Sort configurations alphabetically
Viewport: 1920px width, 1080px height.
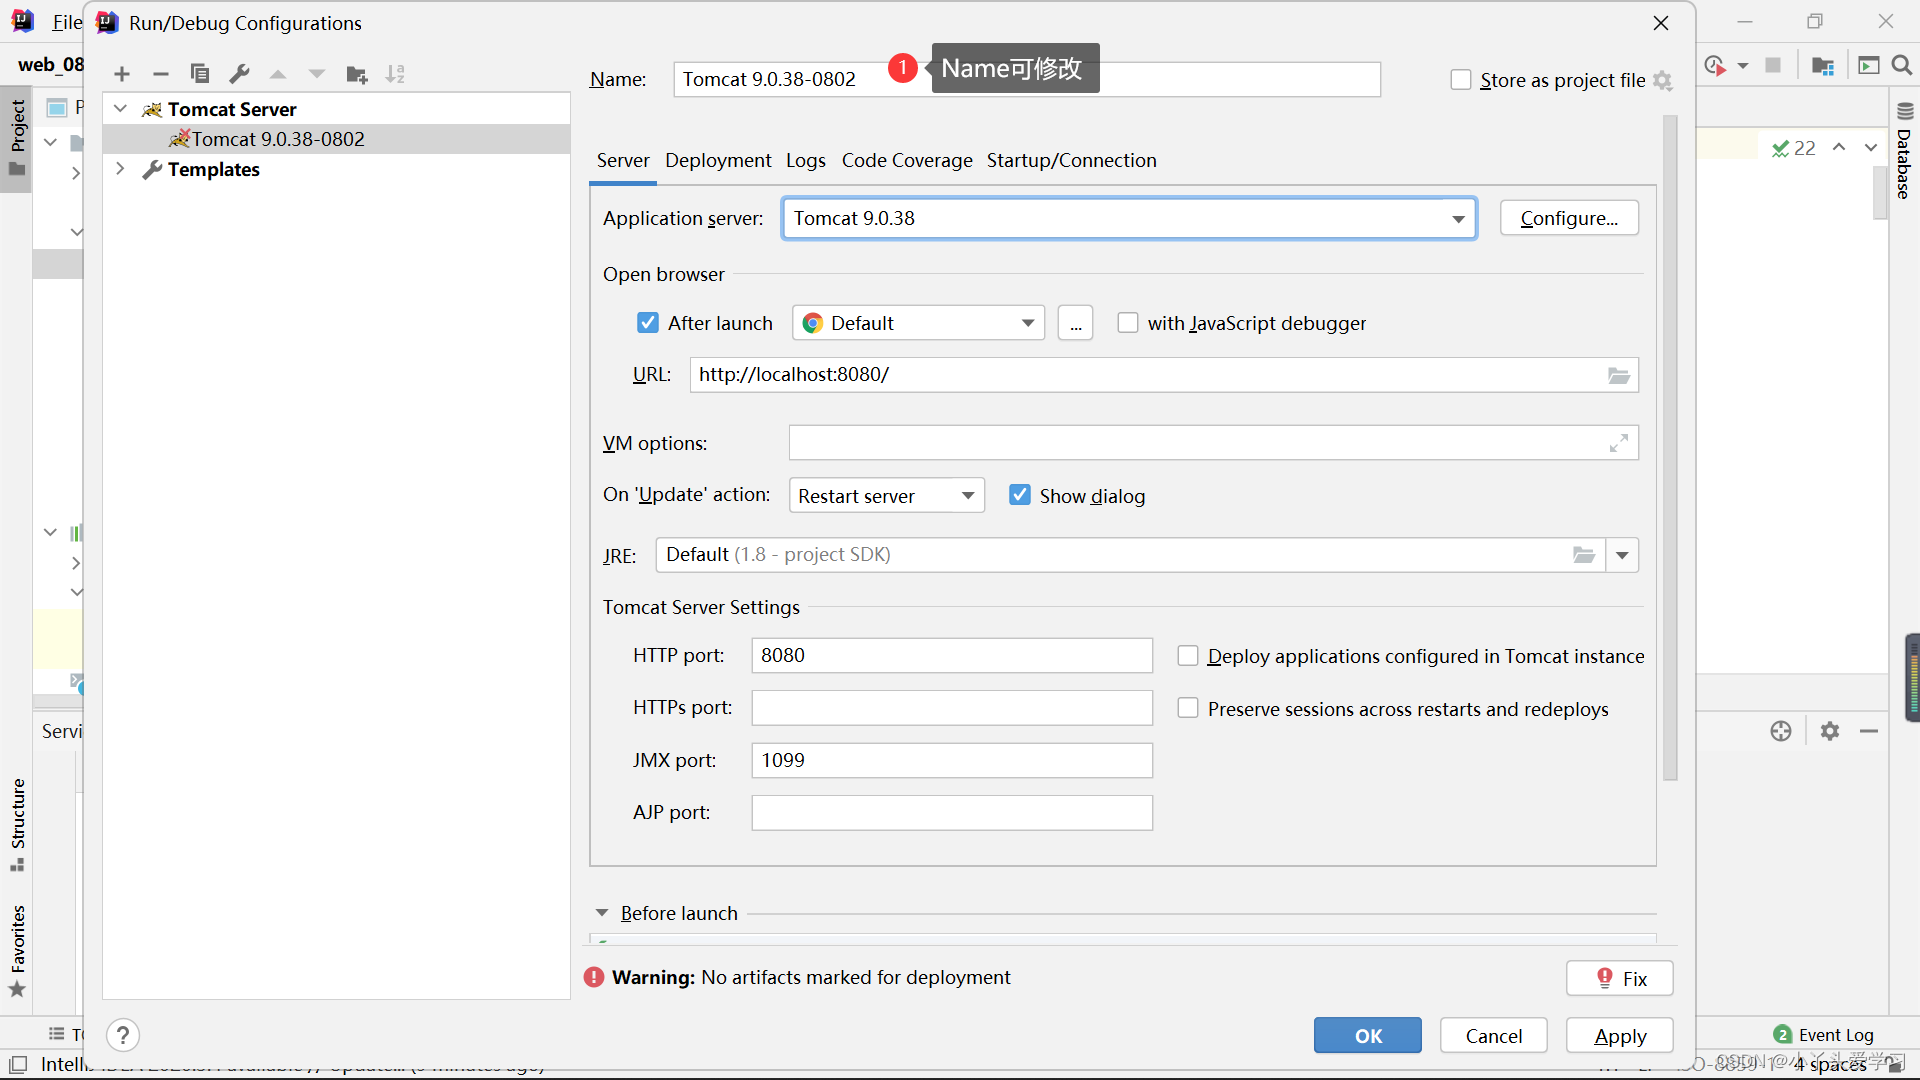[396, 74]
